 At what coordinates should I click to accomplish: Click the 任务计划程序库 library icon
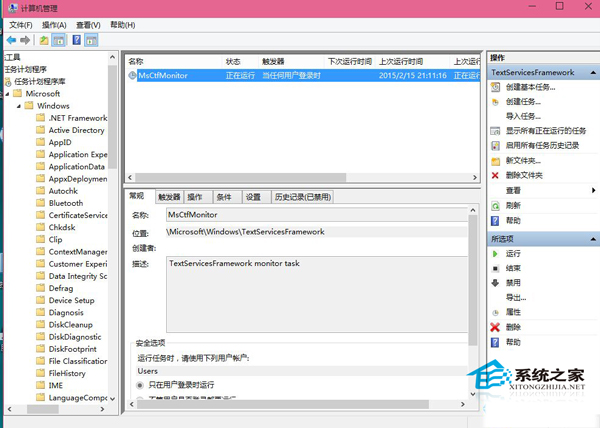(x=8, y=81)
